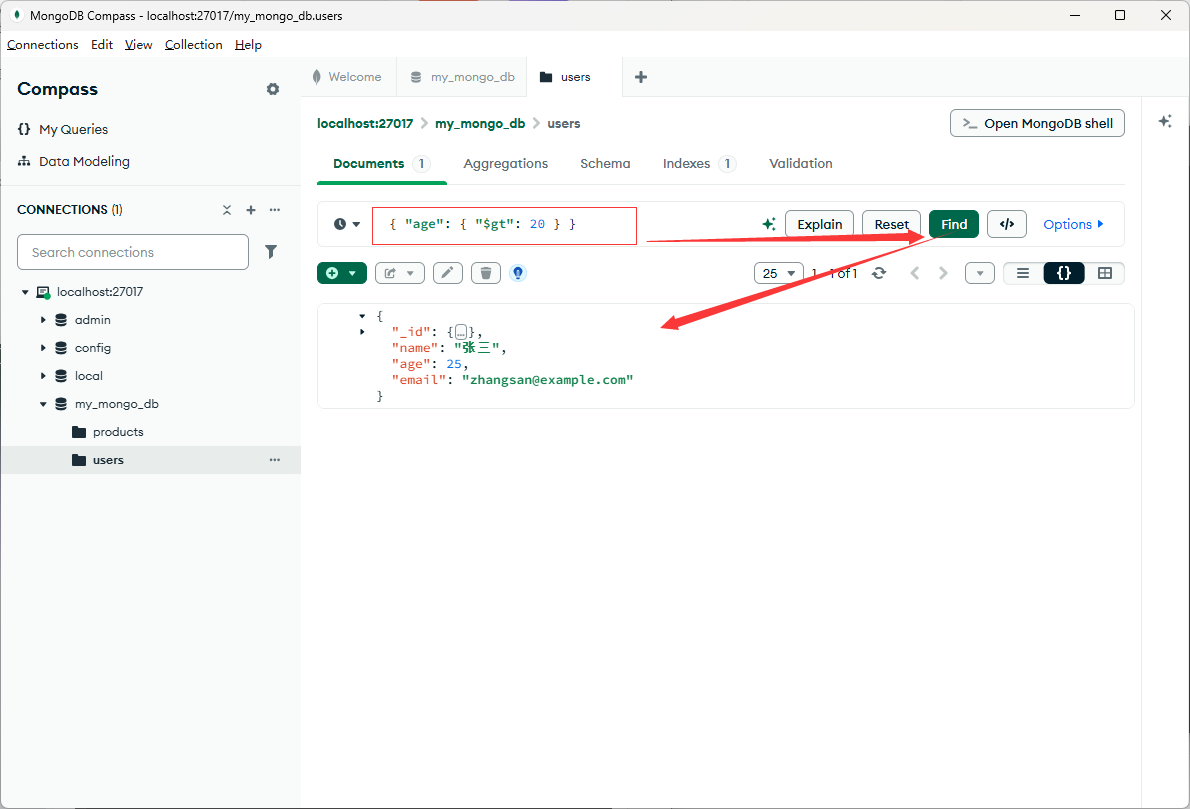Click my_mongo_db breadcrumb link
The height and width of the screenshot is (809, 1190).
480,124
